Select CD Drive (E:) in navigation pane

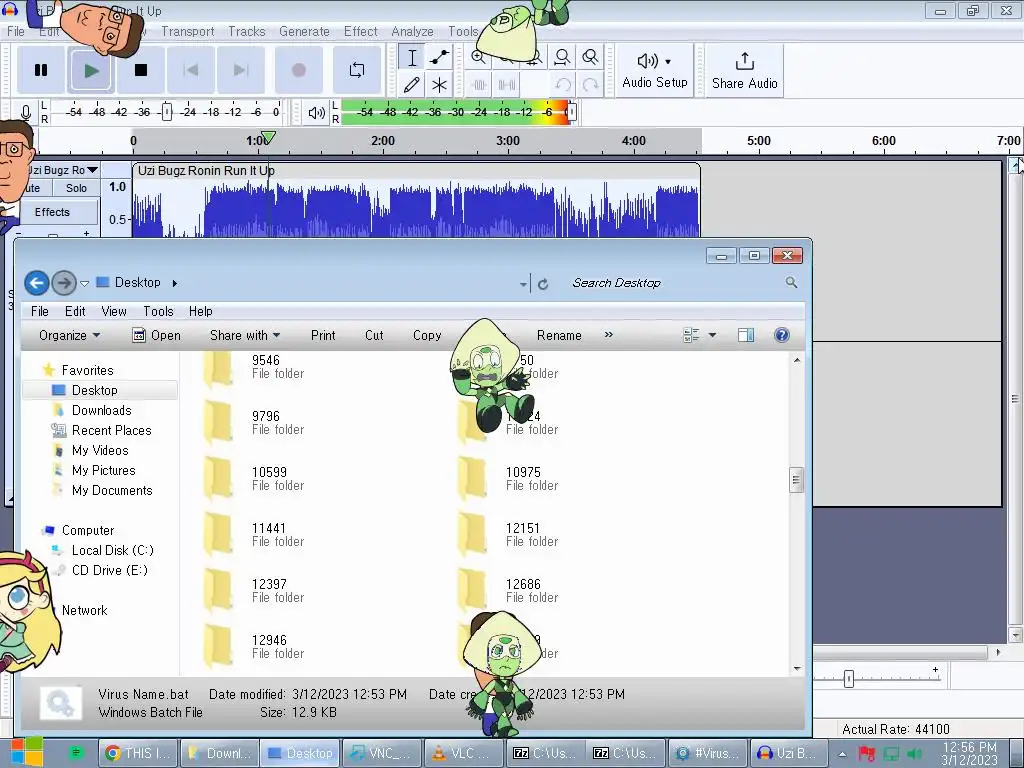click(x=110, y=570)
